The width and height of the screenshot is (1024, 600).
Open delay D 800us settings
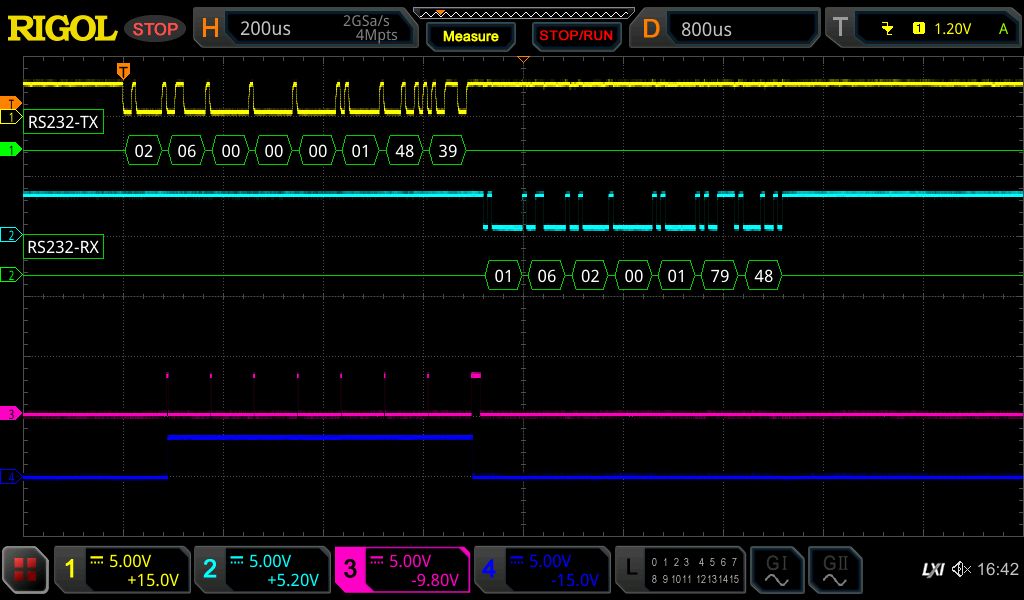click(x=724, y=28)
